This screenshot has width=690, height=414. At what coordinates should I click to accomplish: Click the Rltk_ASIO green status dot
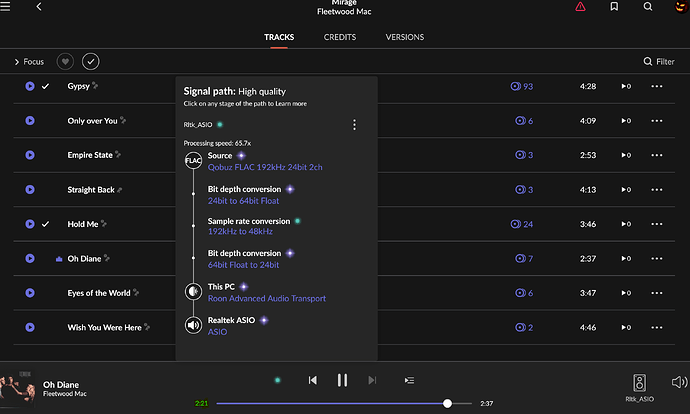click(220, 125)
